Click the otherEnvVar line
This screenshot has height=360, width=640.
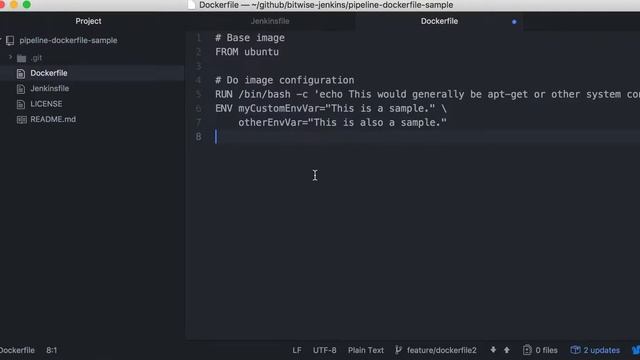pos(342,123)
